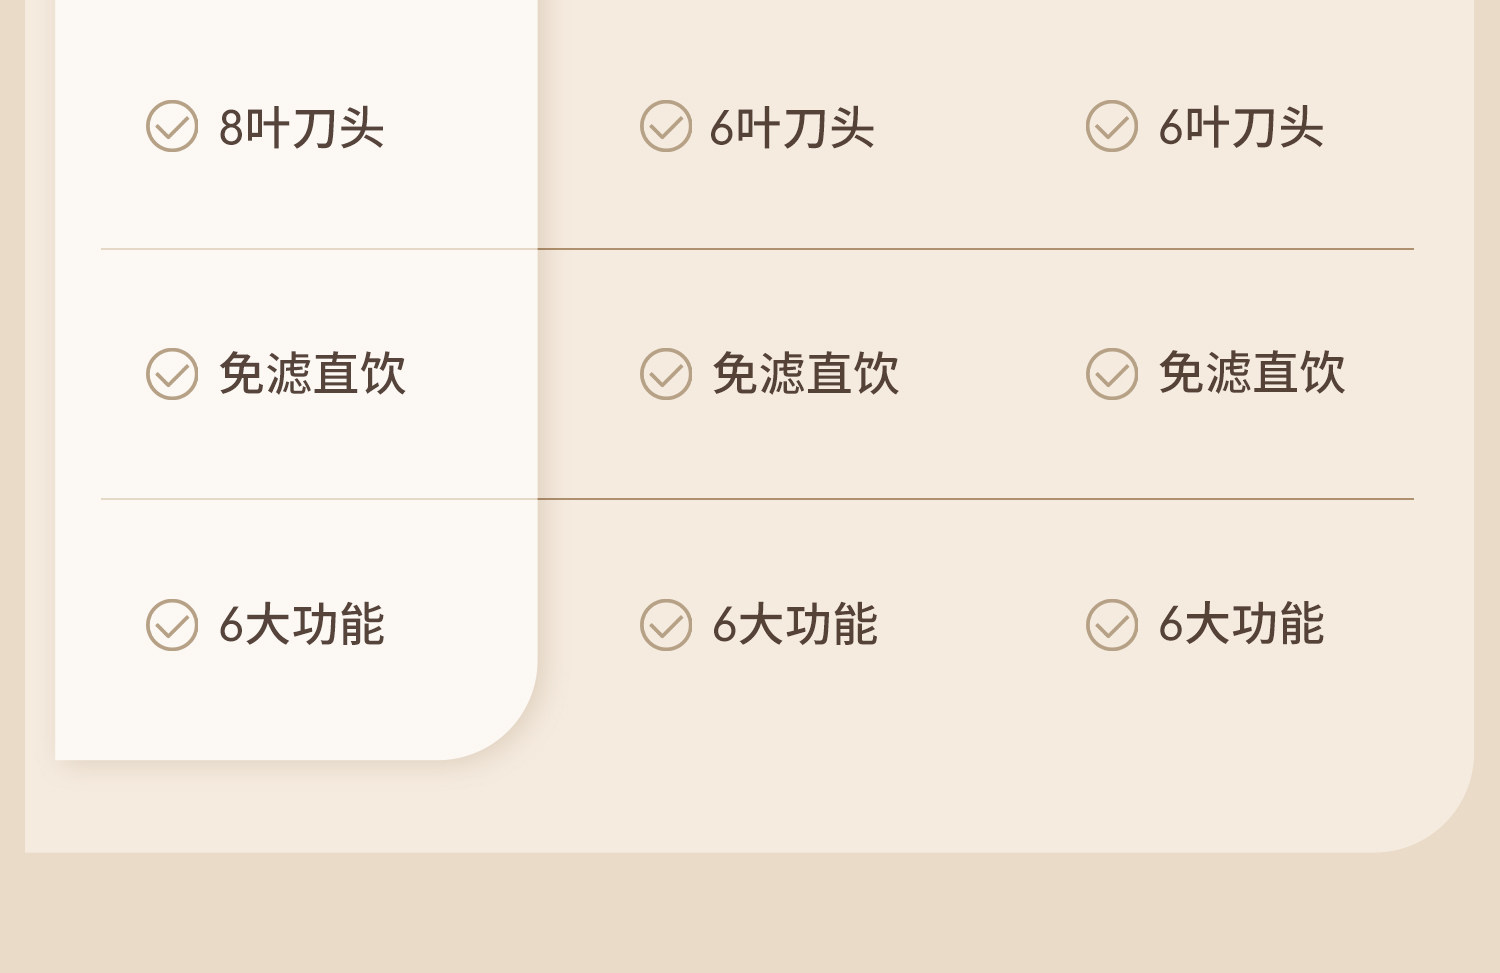Click the check icon beside right column 6叶刀头
The image size is (1500, 973).
[x=1112, y=126]
